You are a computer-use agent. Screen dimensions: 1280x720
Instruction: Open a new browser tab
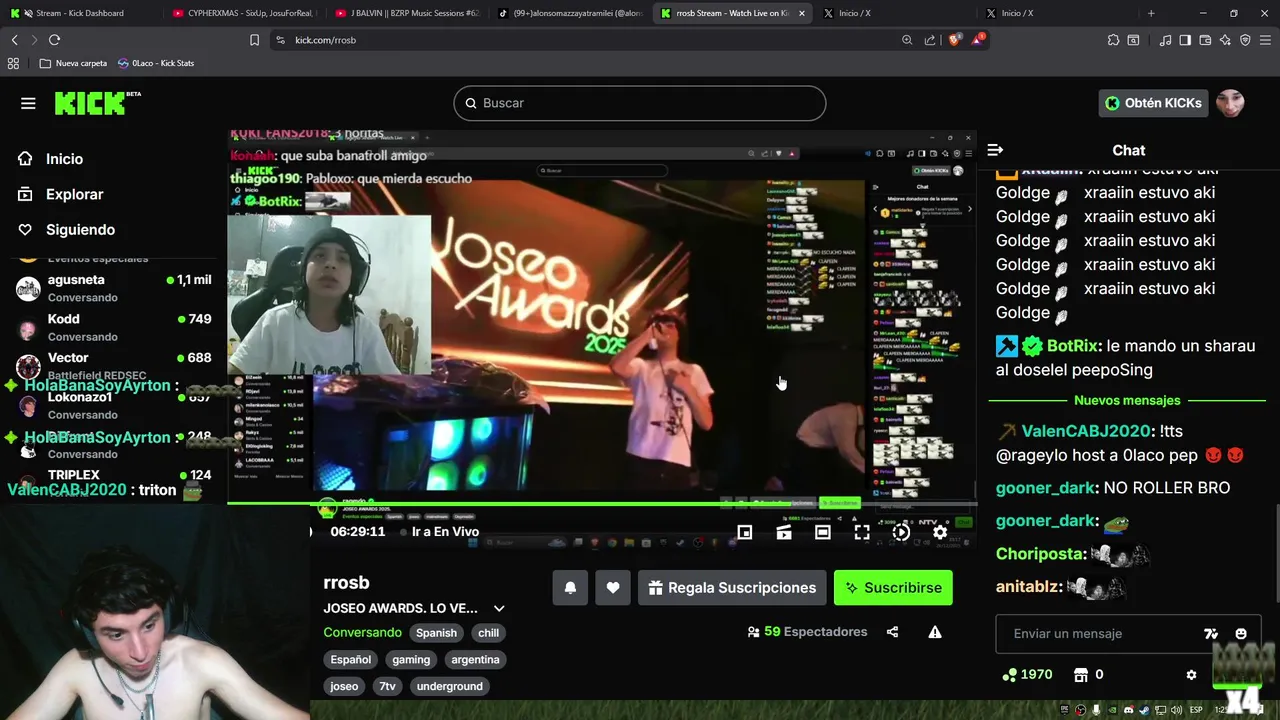[1151, 13]
